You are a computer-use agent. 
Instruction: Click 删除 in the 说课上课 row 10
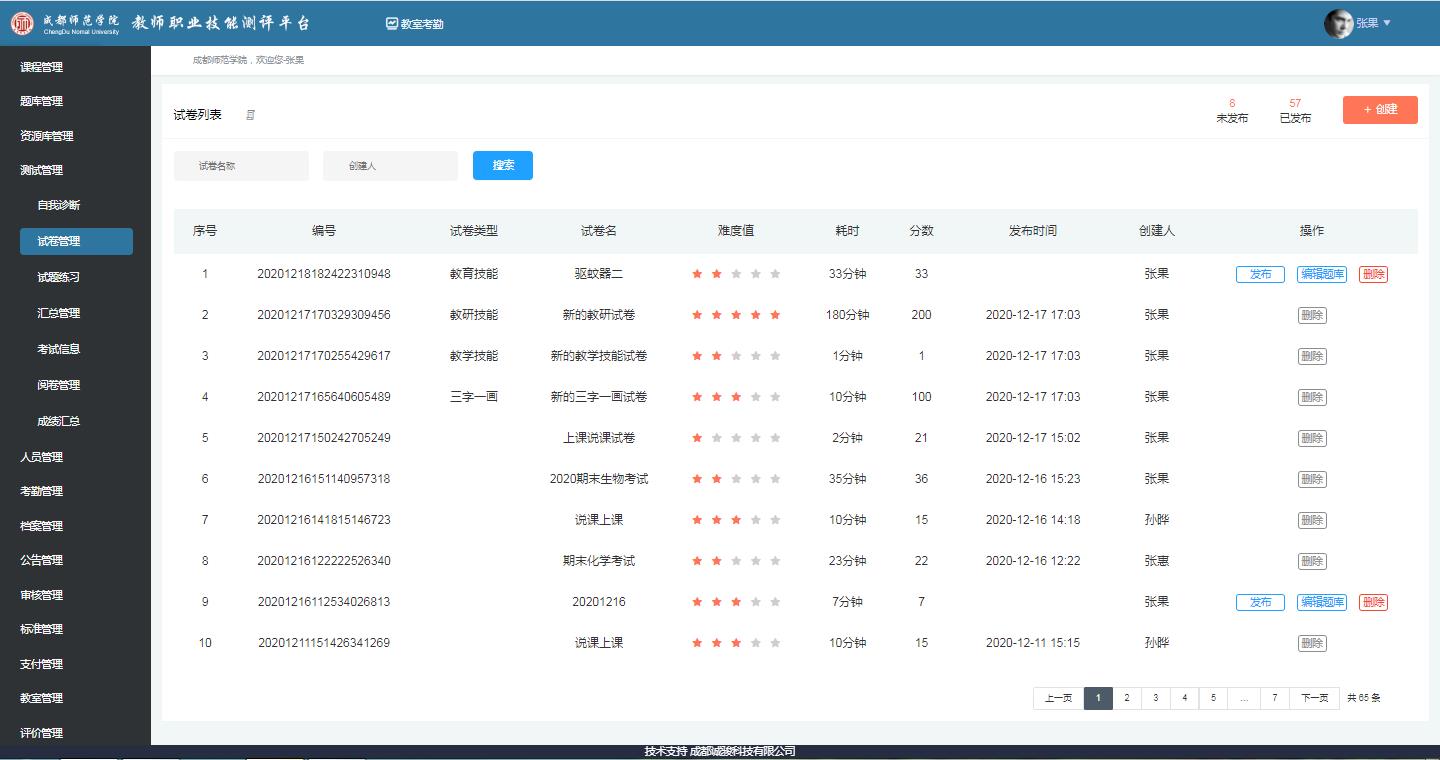1312,643
